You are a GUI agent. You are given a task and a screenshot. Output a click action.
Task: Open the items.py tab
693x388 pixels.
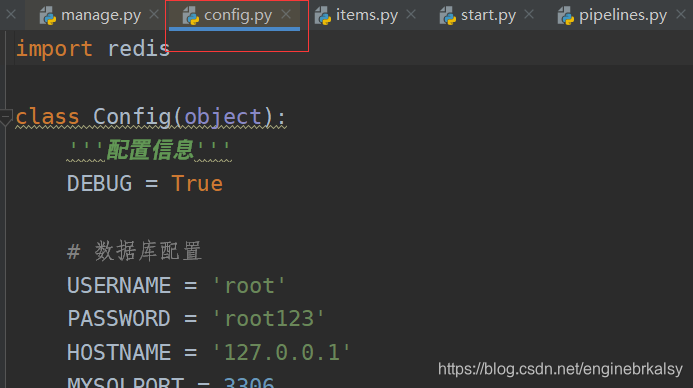[367, 15]
